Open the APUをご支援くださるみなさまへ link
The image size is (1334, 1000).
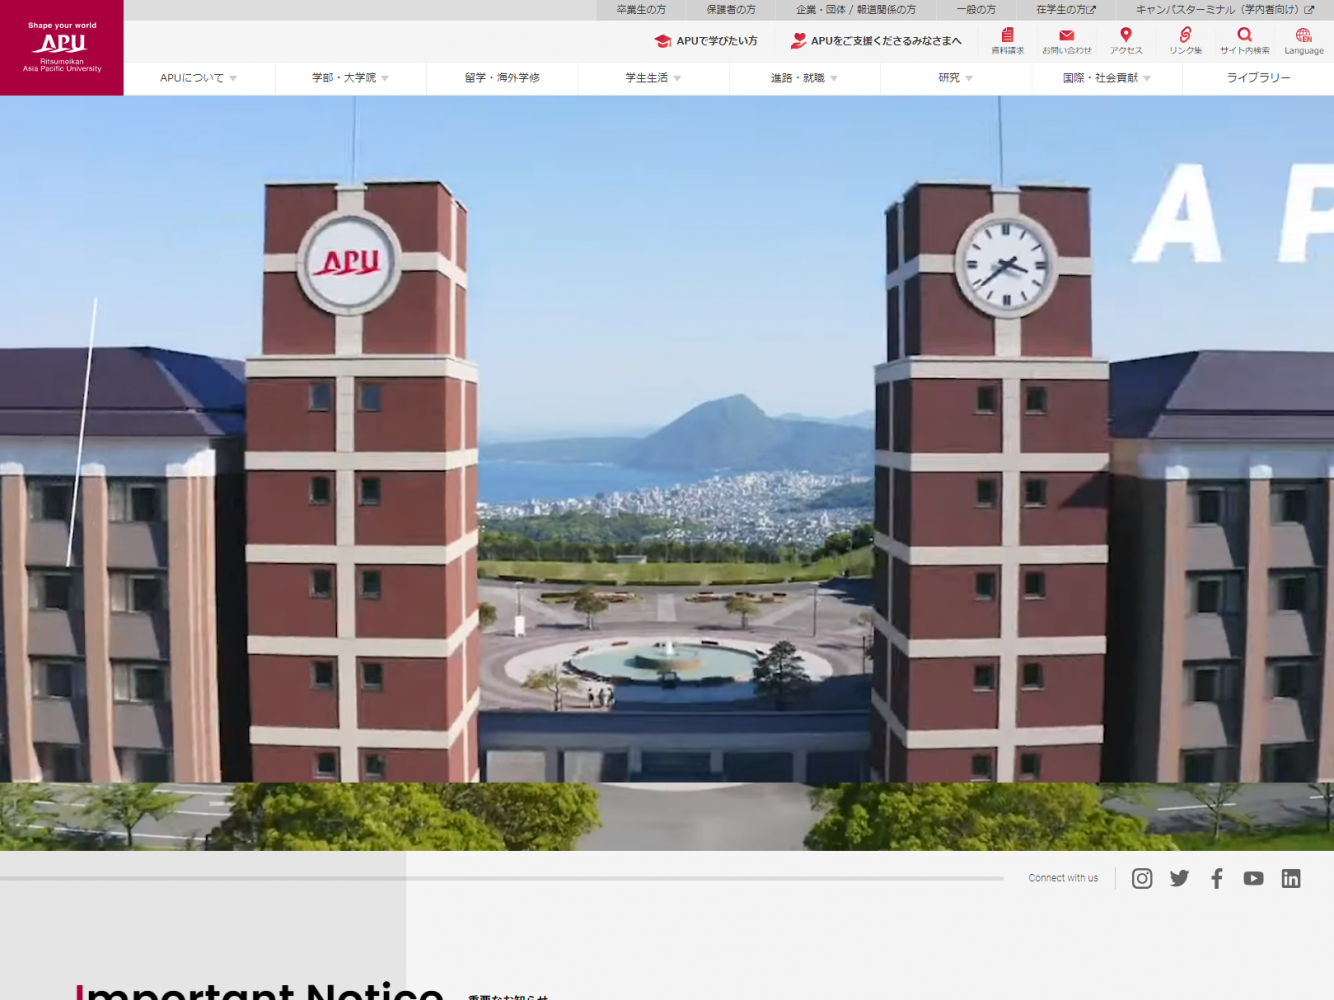coord(876,41)
